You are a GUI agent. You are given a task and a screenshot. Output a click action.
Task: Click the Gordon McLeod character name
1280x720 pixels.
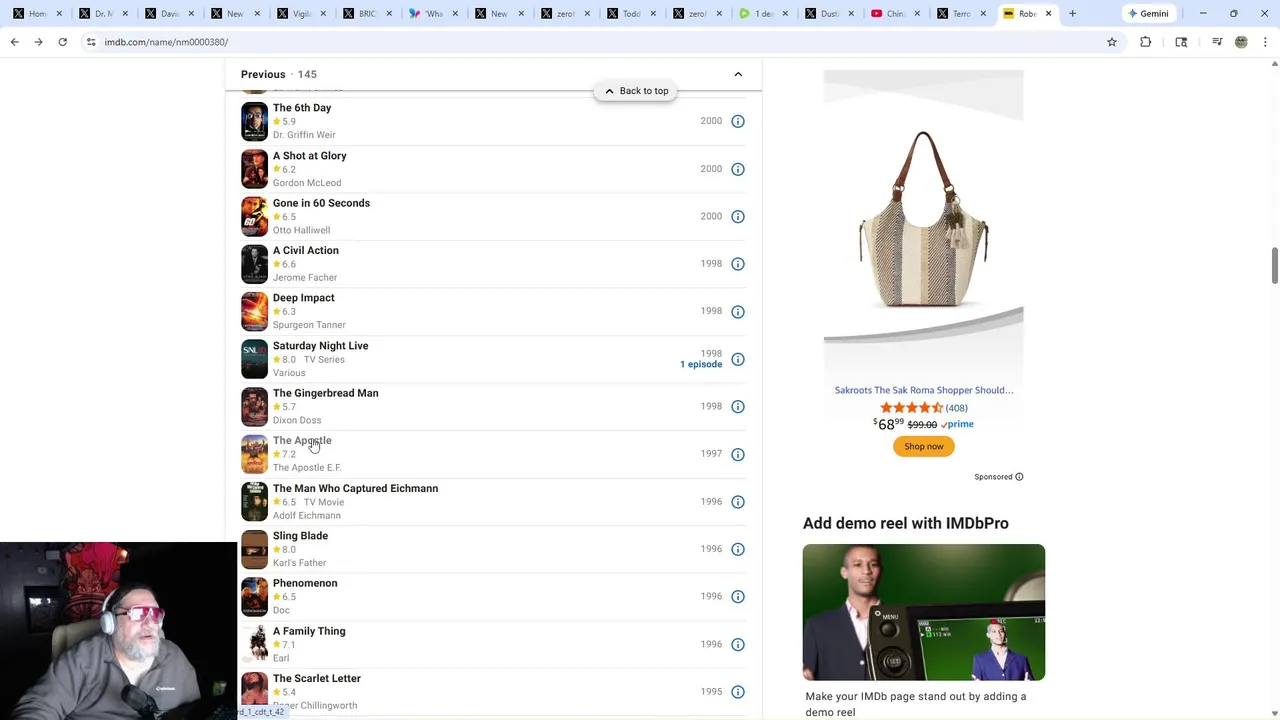click(307, 183)
